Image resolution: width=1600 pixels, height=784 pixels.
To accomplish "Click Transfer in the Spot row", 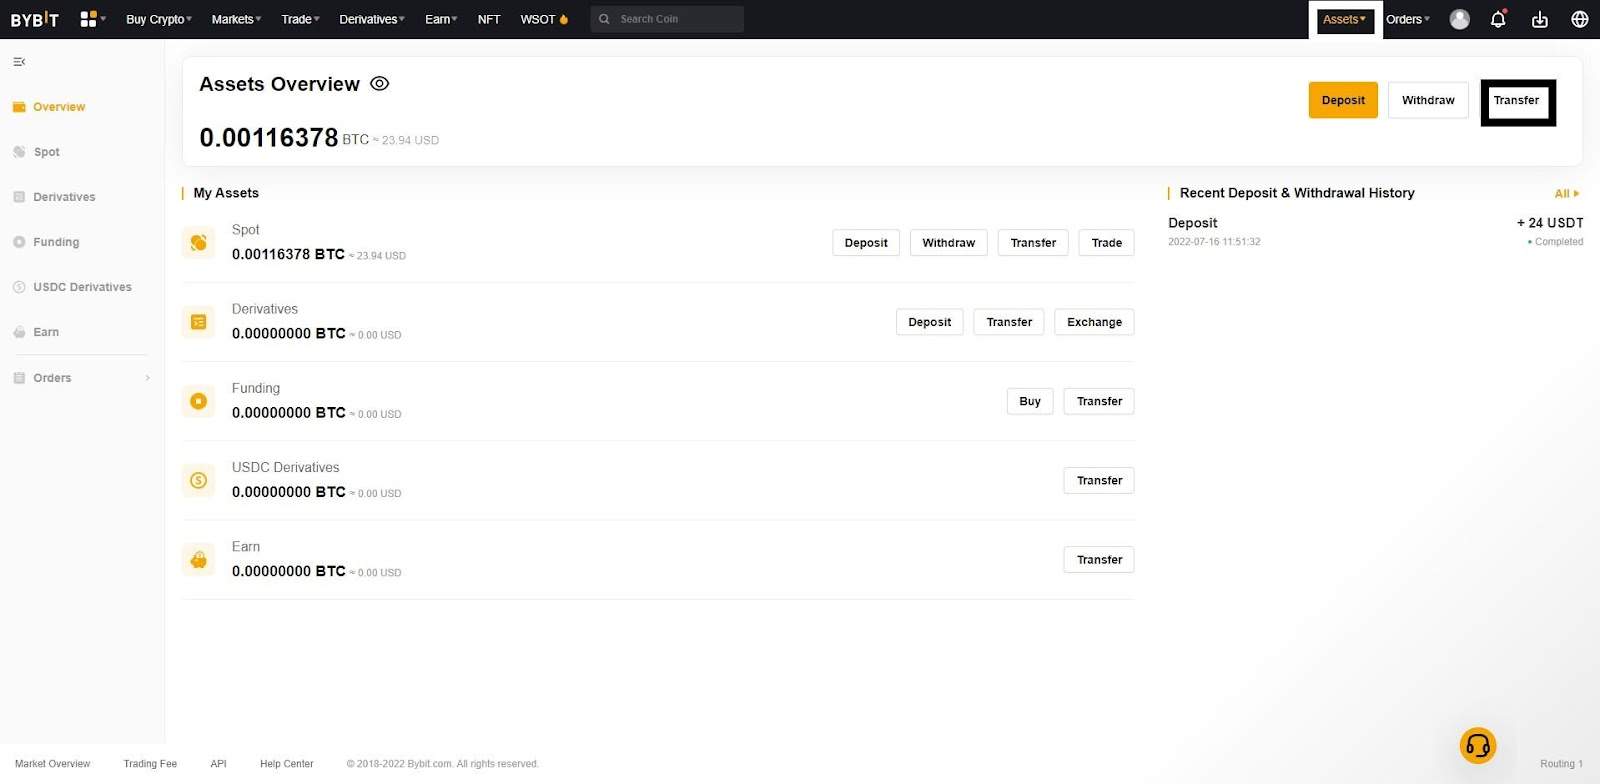I will 1033,243.
